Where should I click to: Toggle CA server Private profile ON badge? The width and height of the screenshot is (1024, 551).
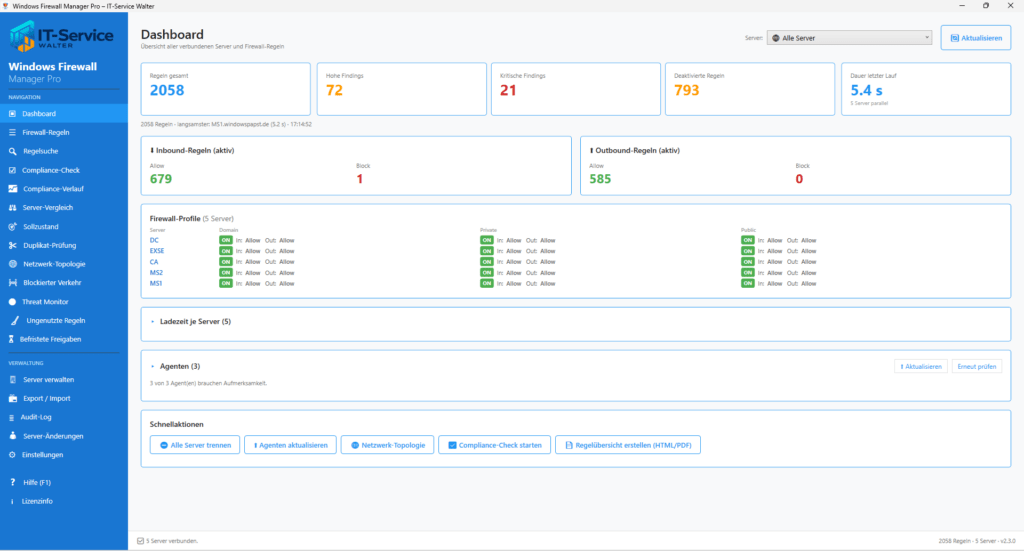[487, 262]
